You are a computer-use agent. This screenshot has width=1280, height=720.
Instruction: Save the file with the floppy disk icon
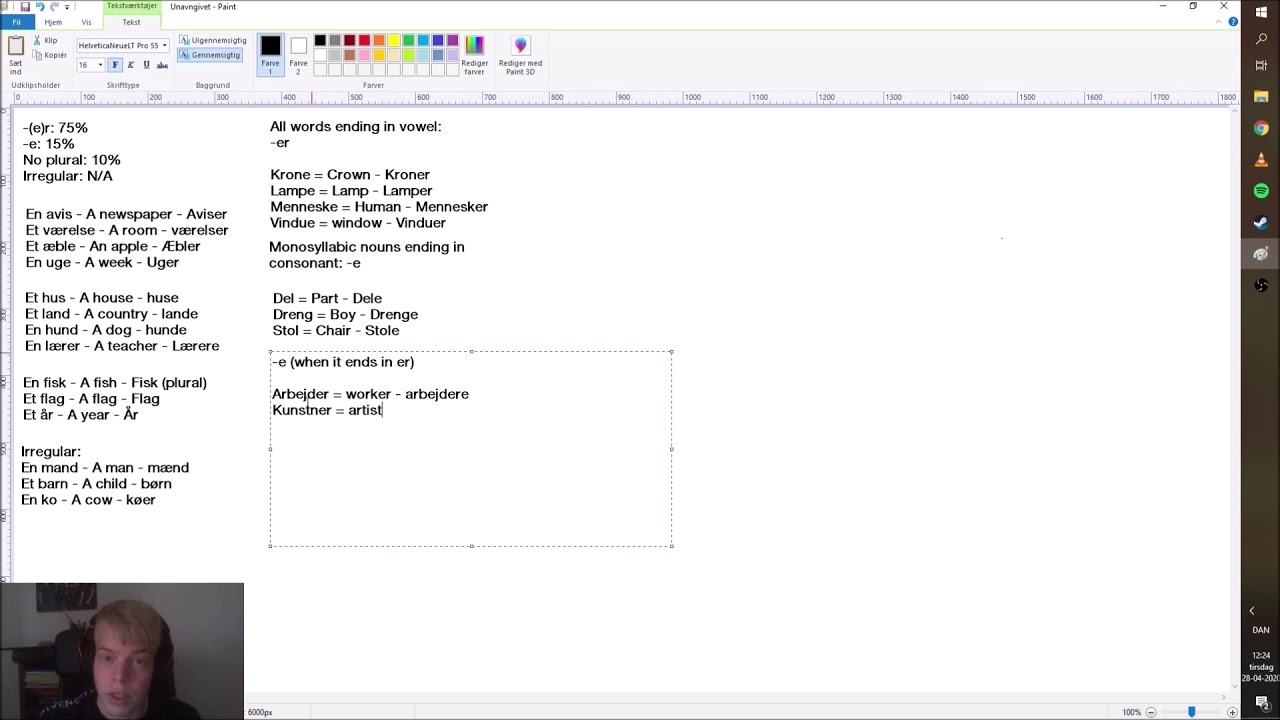click(x=25, y=6)
